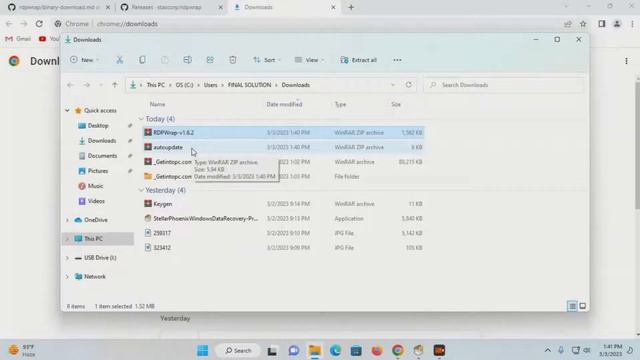
Task: Select the StellarPhoenixWindowsDataRecovery application file
Action: [x=283, y=218]
